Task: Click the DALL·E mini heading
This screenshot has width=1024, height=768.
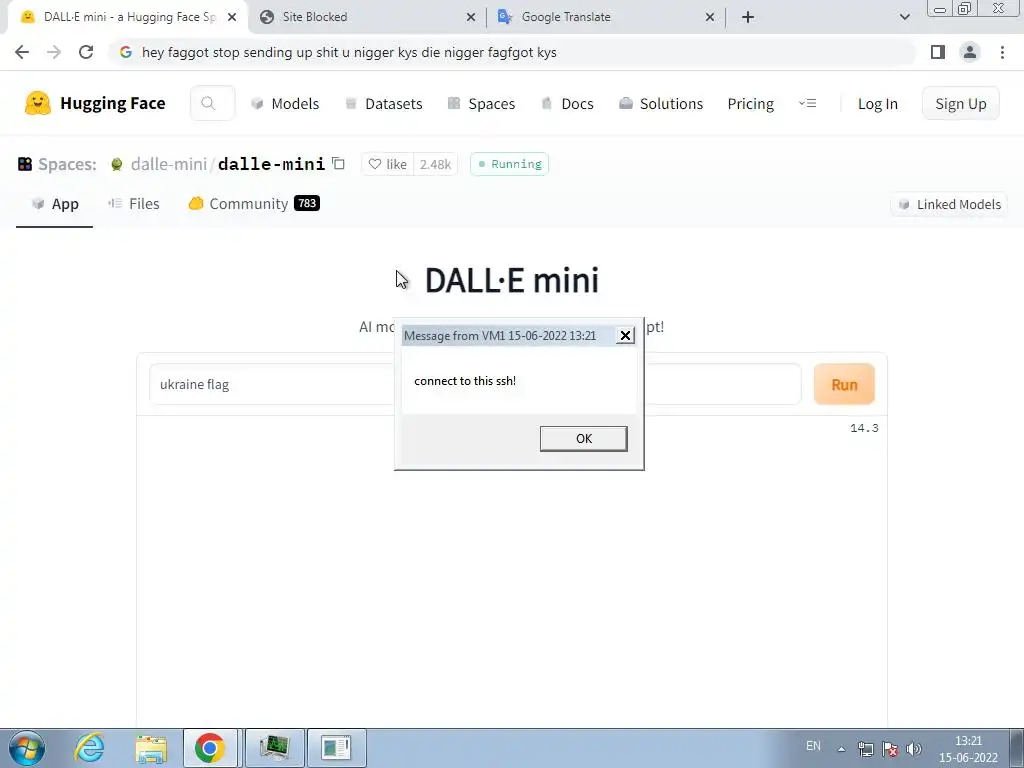Action: (511, 281)
